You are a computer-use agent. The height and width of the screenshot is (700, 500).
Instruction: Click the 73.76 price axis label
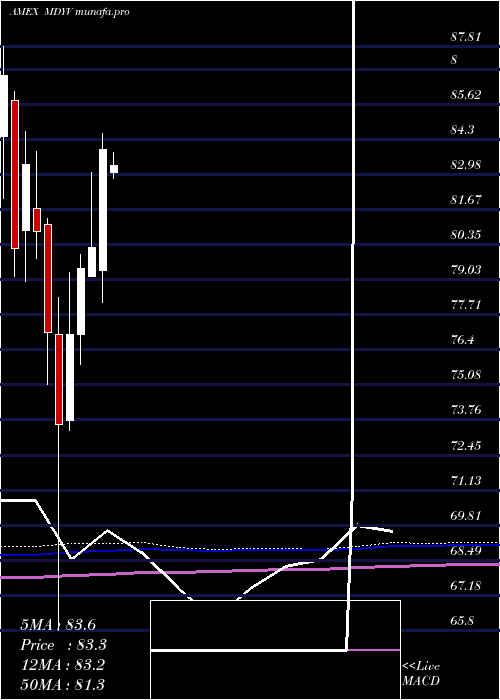click(x=466, y=409)
